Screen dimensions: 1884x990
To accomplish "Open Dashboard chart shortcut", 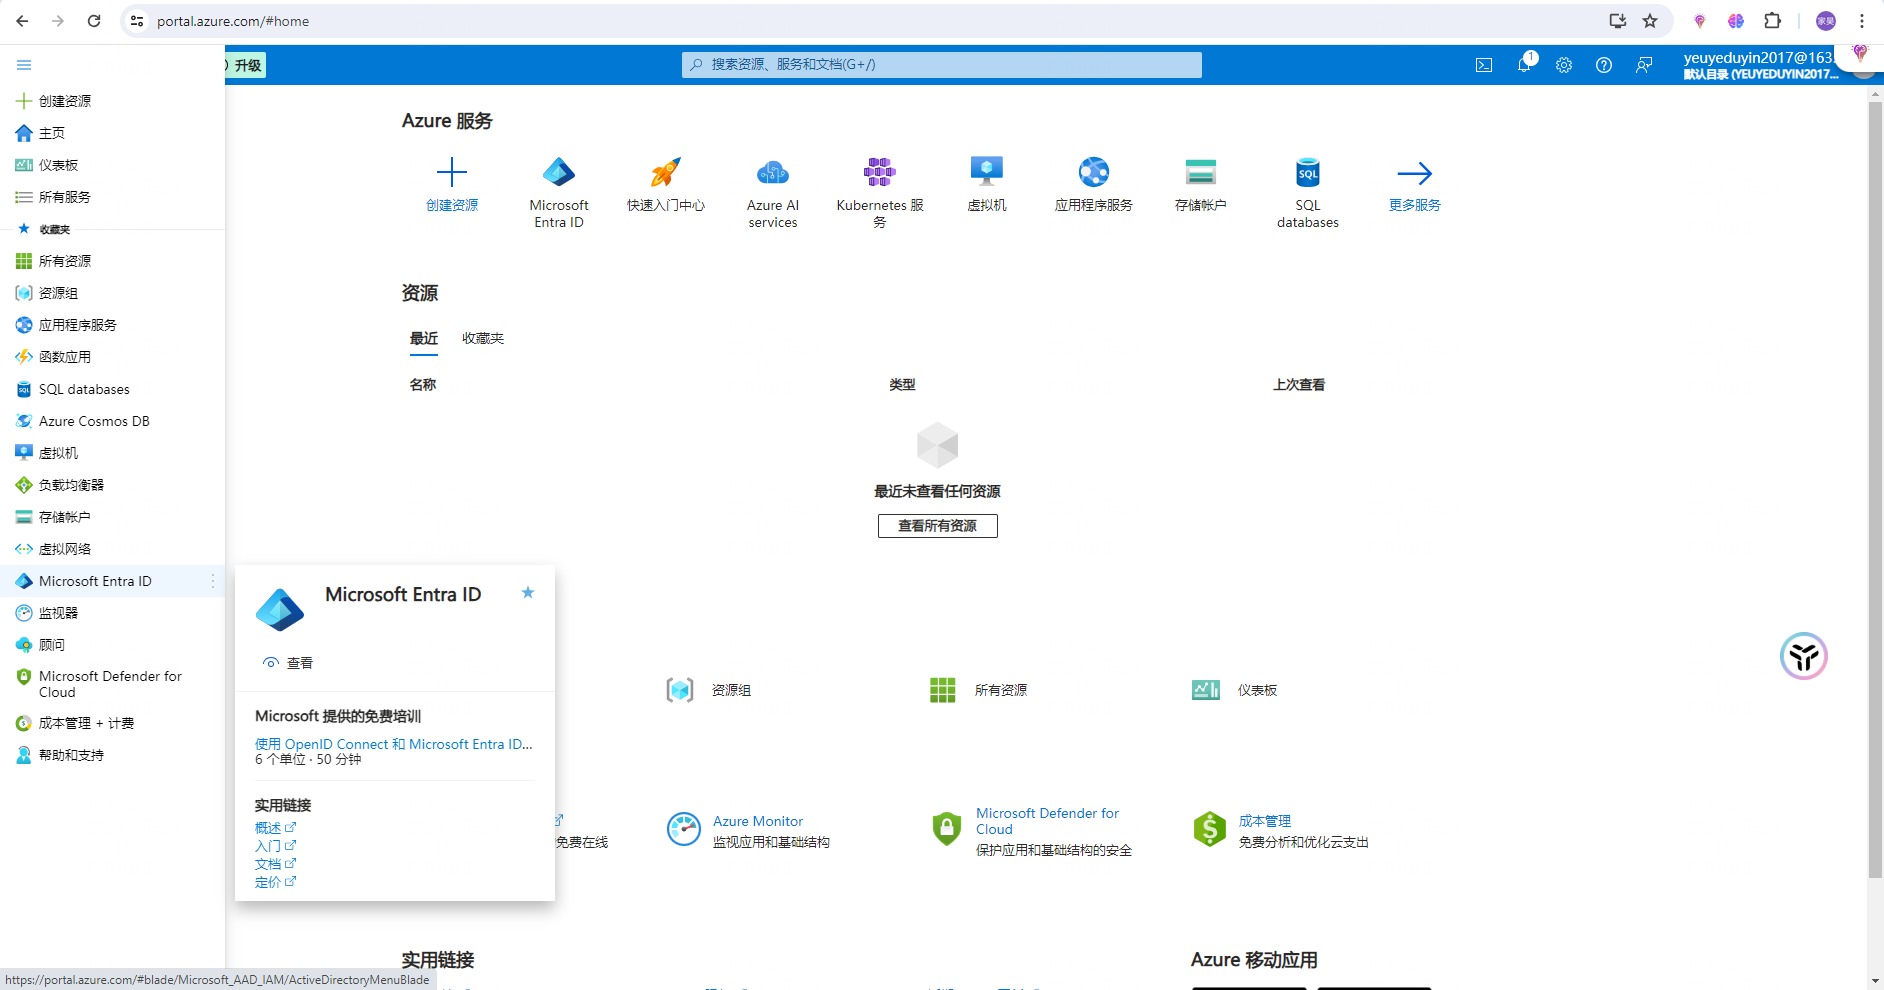I will 1206,690.
